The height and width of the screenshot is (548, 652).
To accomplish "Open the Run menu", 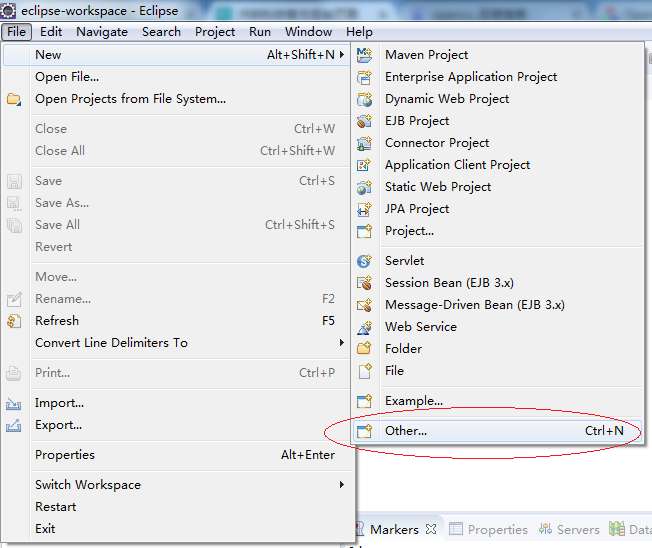I will coord(260,32).
